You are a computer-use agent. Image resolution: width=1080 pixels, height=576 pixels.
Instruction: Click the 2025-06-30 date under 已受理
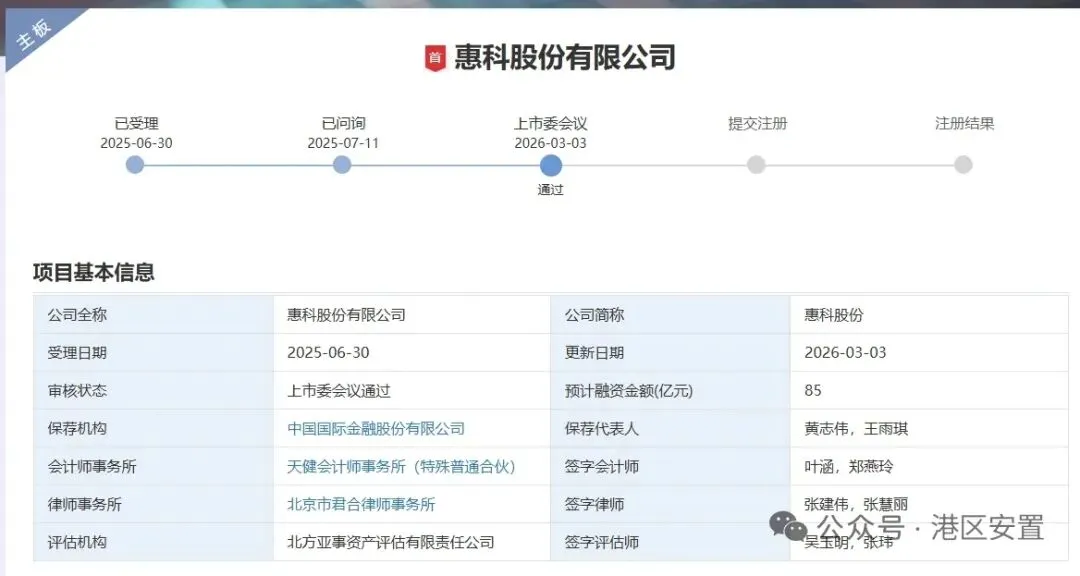coord(136,143)
